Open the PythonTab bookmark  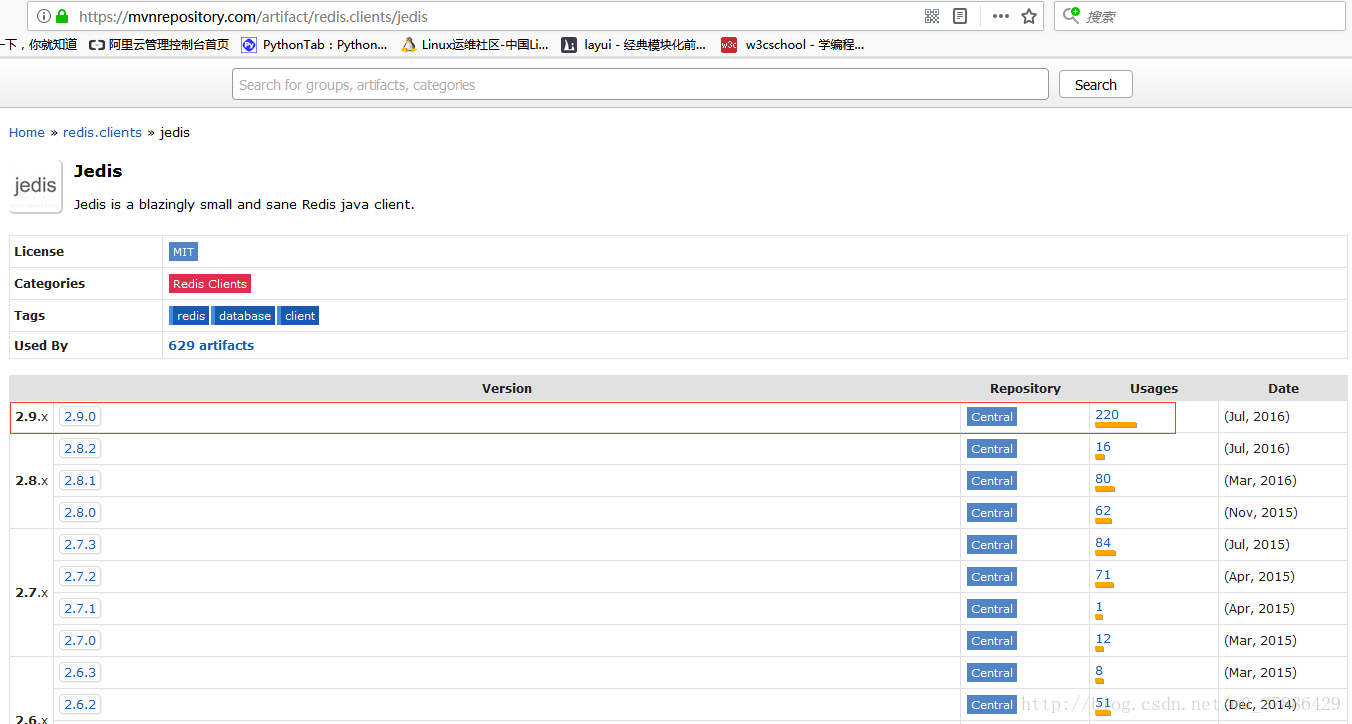(x=314, y=45)
